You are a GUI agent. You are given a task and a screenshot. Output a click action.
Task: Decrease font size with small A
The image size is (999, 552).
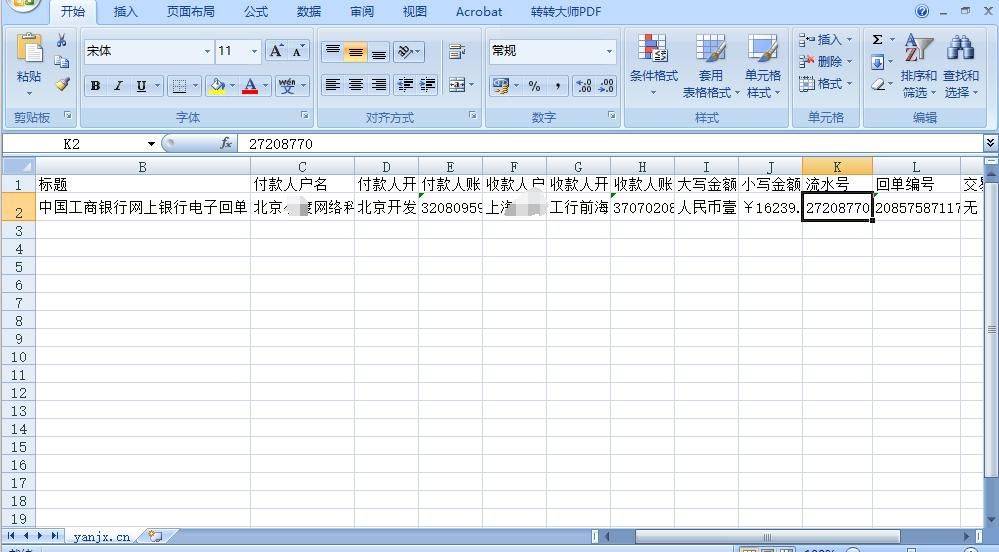click(298, 51)
